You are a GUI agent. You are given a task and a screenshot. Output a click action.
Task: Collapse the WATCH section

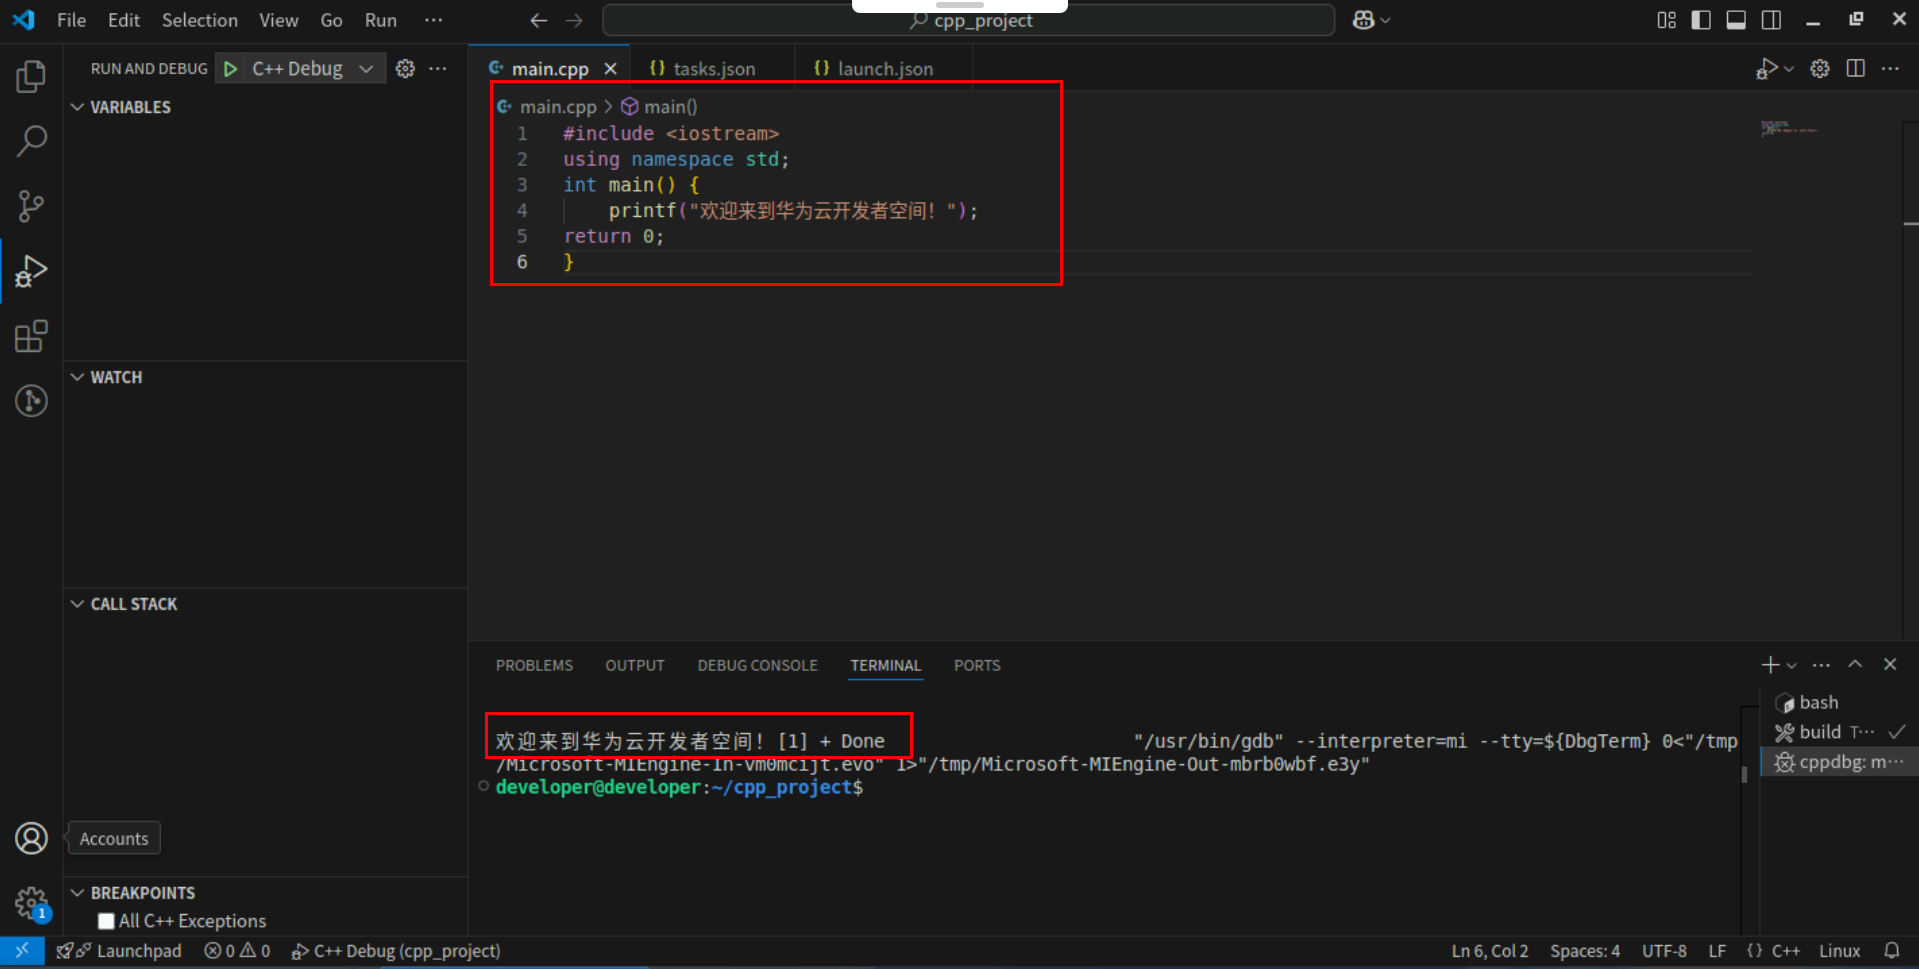coord(77,377)
